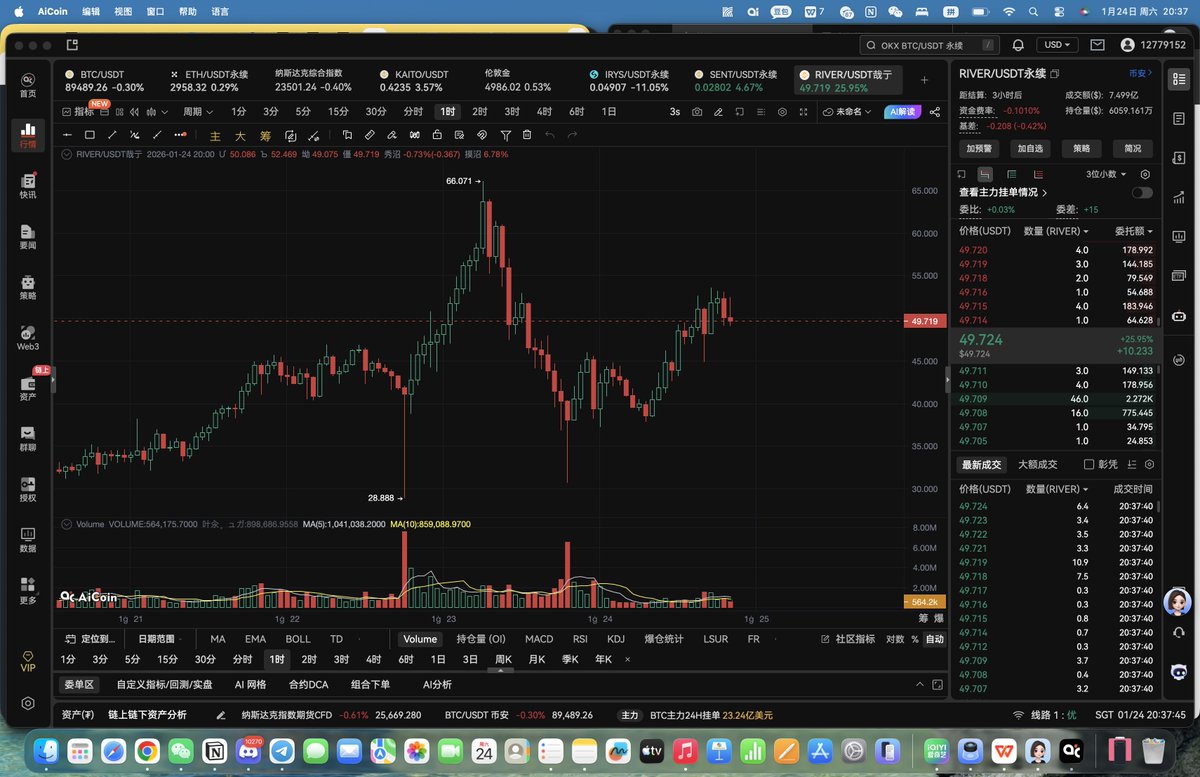Select the rectangle drawing tool
This screenshot has width=1200, height=777.
tap(89, 134)
